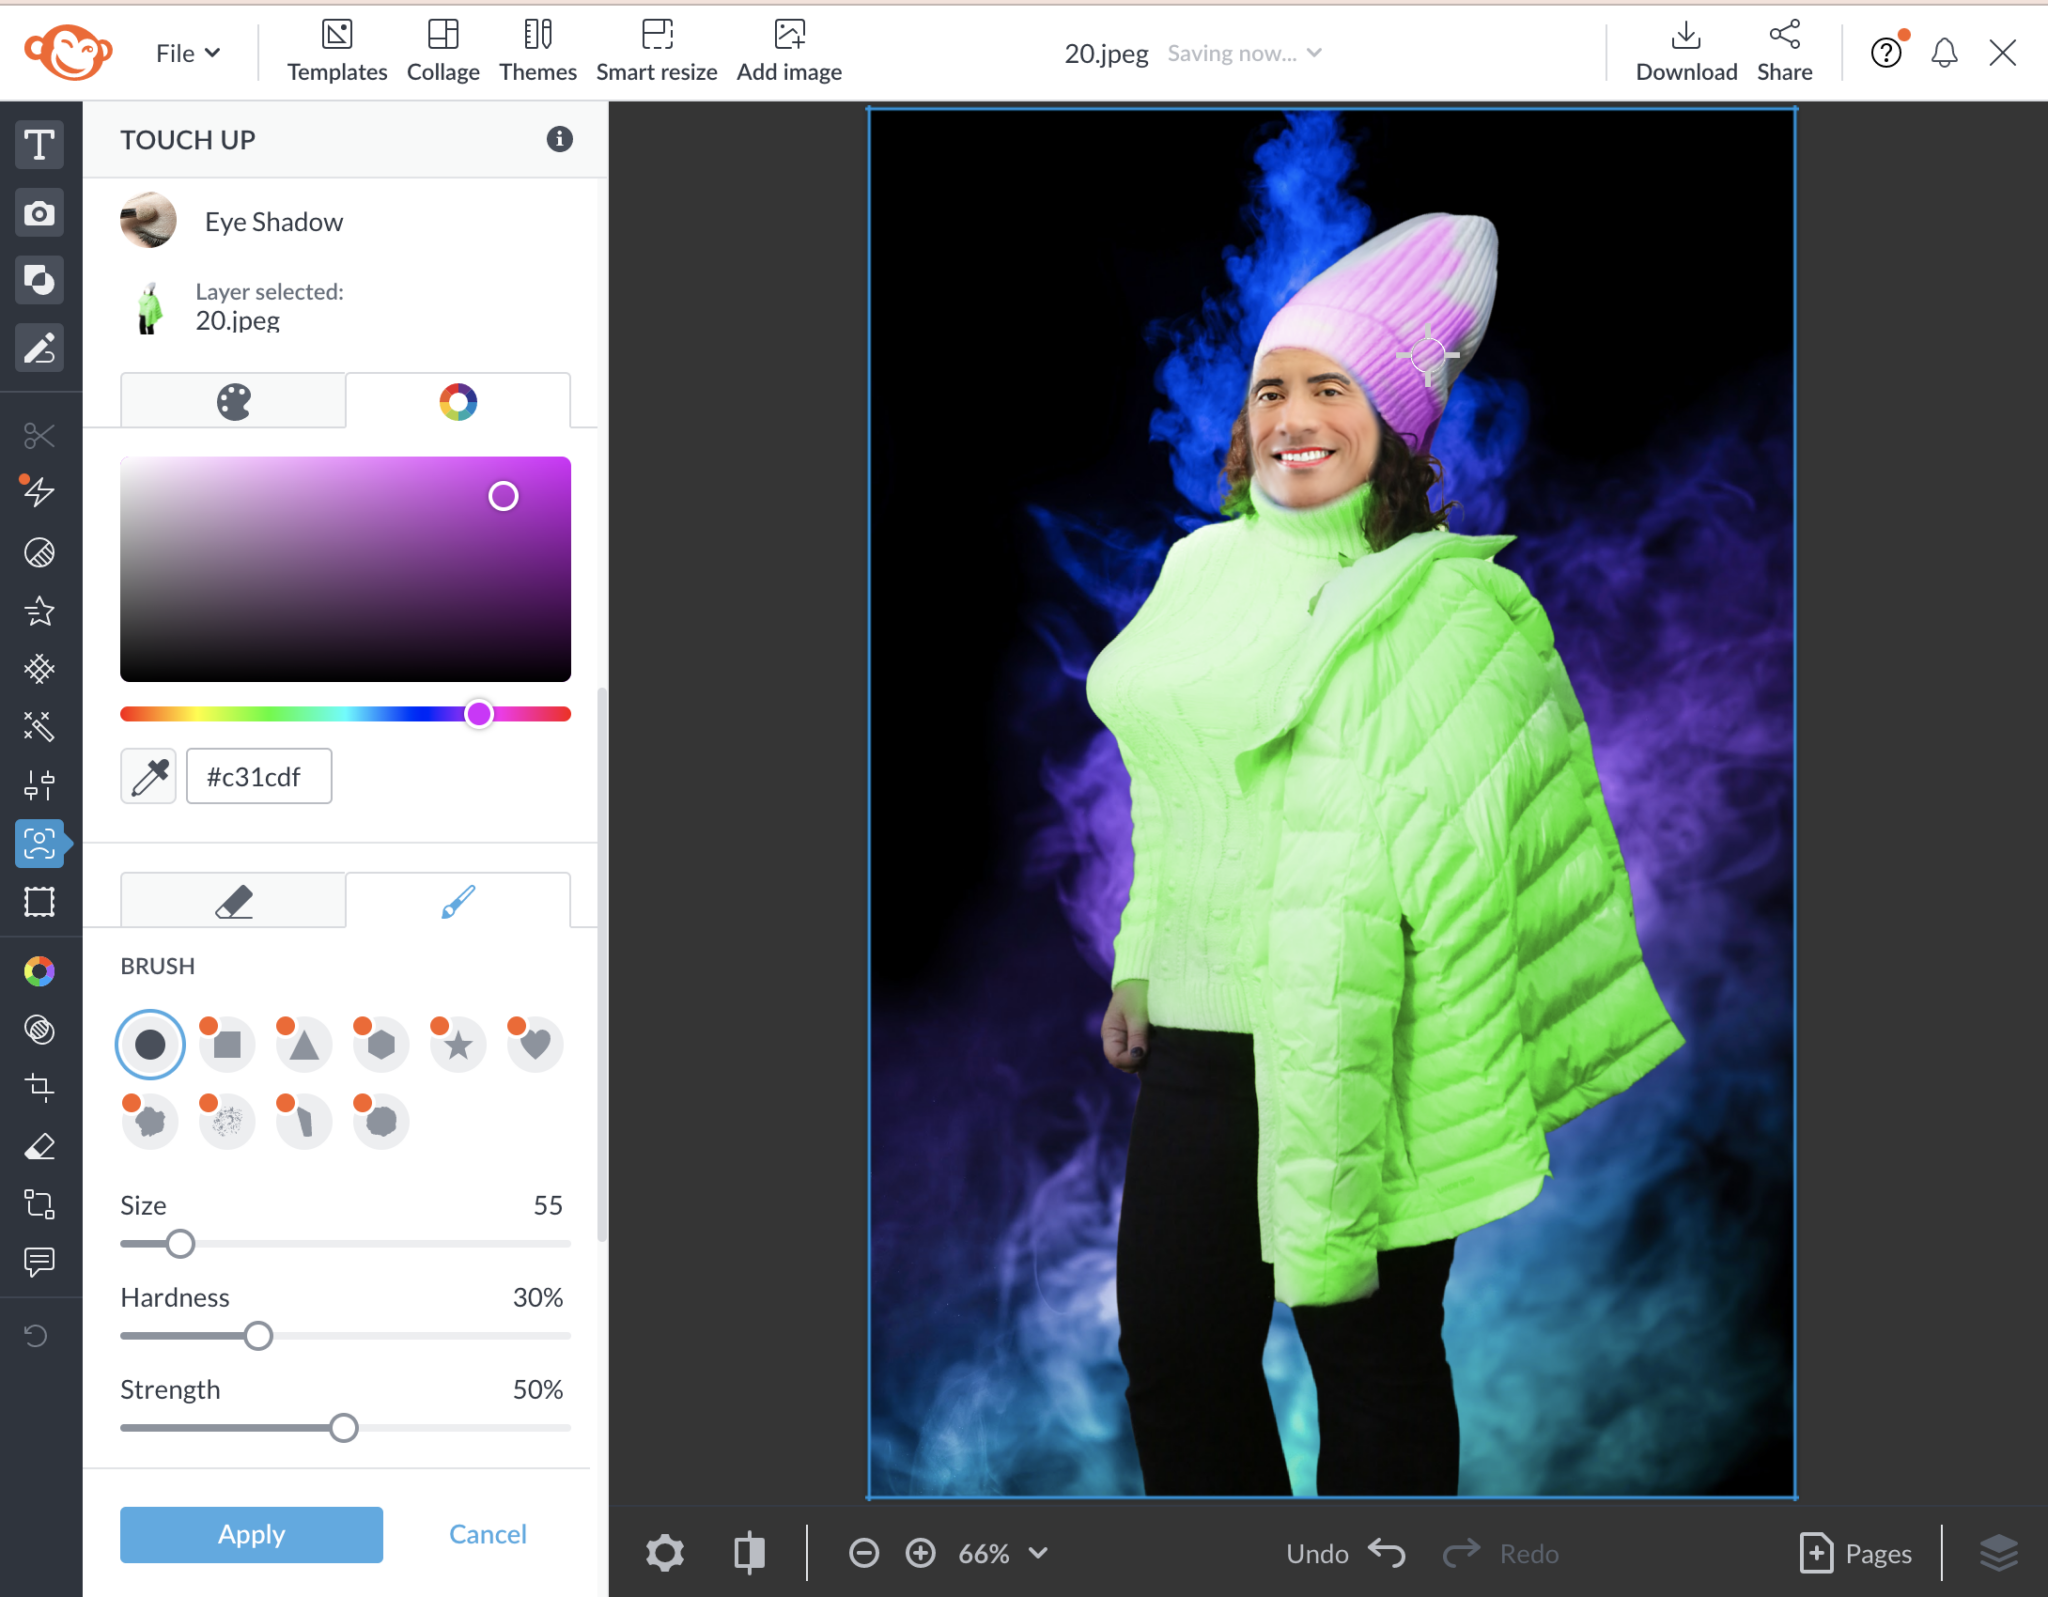Open the Effects panel with the lightning icon
Image resolution: width=2048 pixels, height=1597 pixels.
click(x=40, y=491)
